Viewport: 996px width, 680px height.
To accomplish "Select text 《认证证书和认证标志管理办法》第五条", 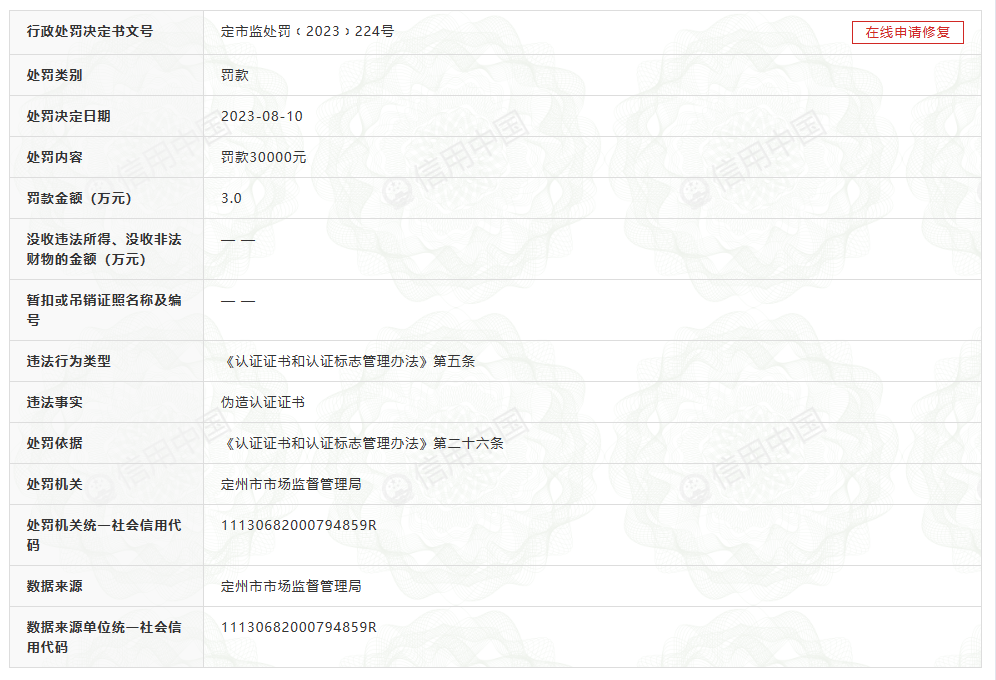I will [x=349, y=361].
